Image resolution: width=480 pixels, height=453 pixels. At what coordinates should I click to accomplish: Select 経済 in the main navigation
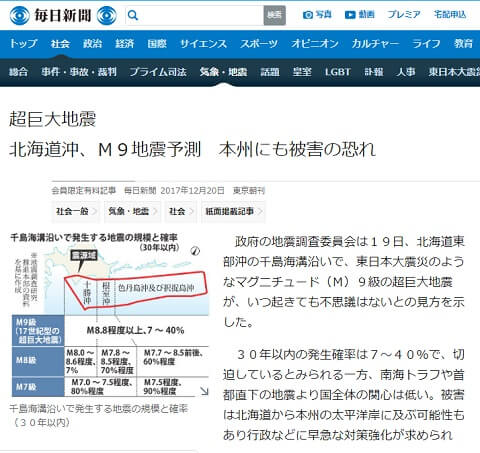tap(125, 44)
